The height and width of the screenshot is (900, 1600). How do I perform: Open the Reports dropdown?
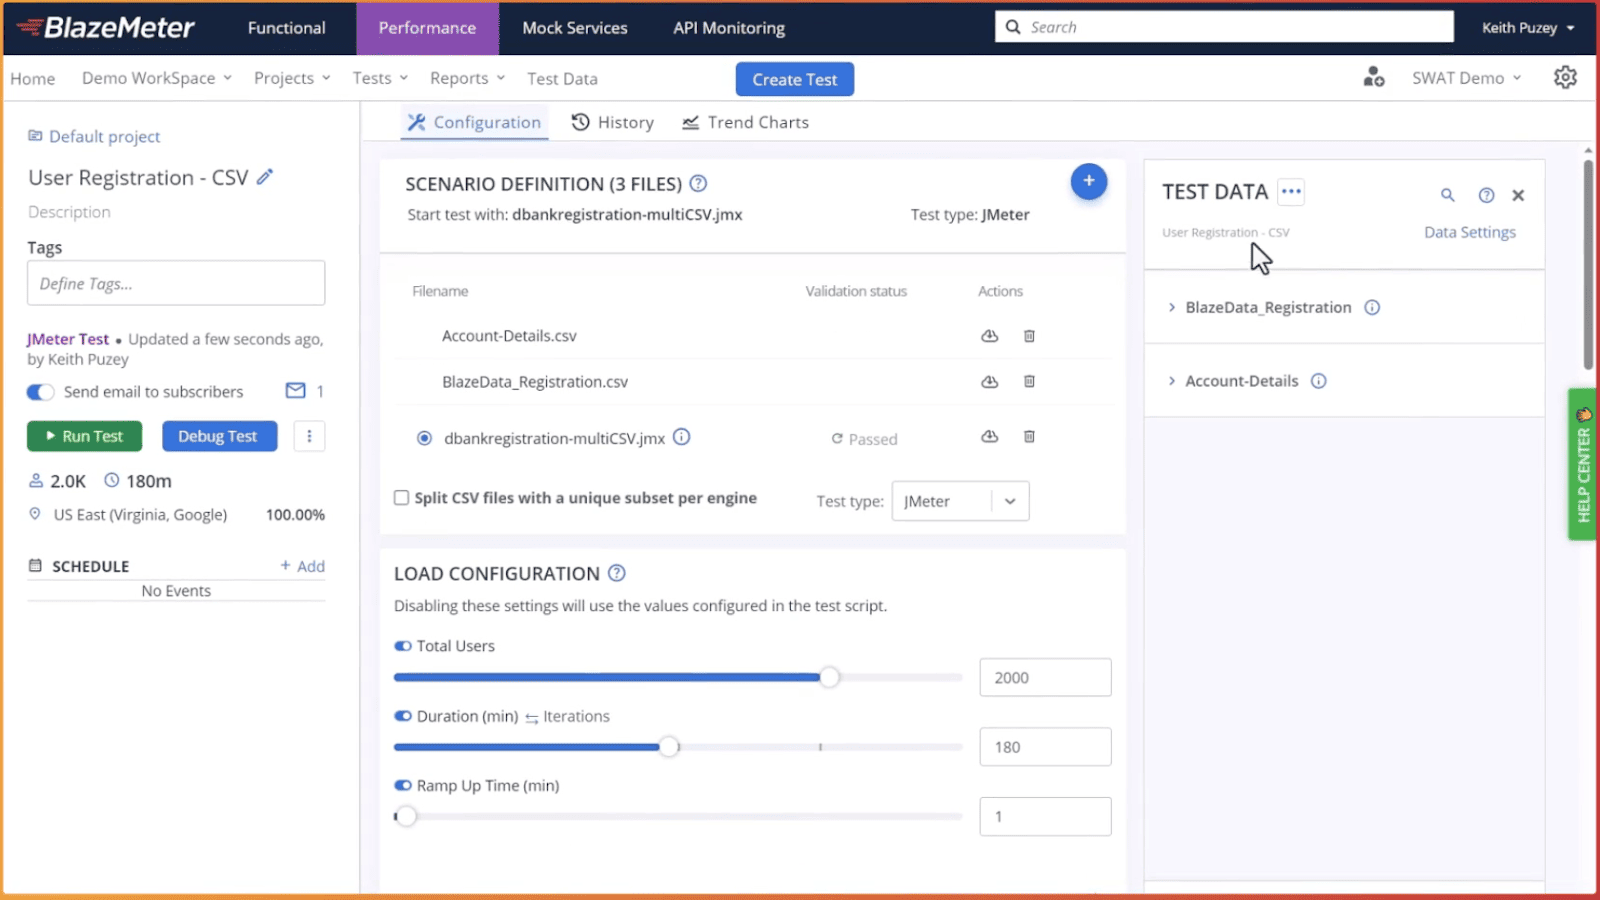(467, 78)
